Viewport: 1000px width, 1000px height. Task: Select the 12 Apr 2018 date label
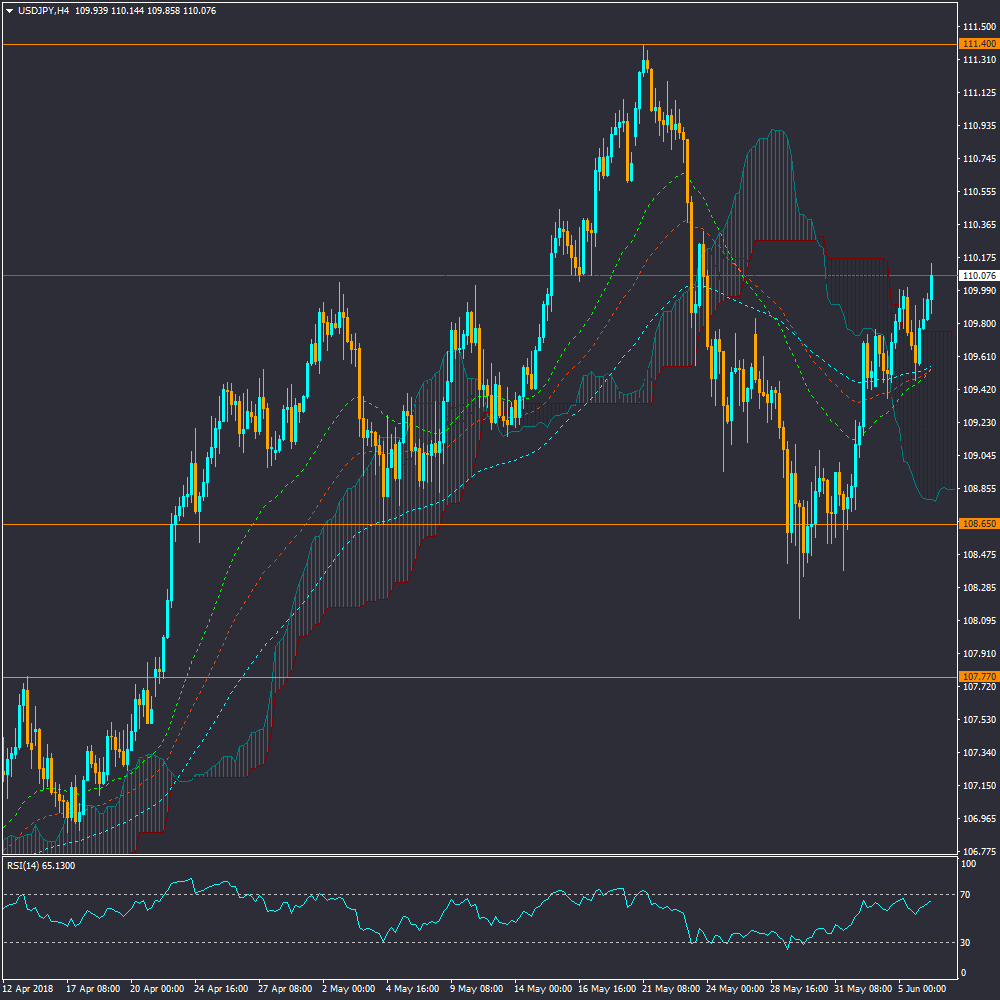click(x=29, y=988)
